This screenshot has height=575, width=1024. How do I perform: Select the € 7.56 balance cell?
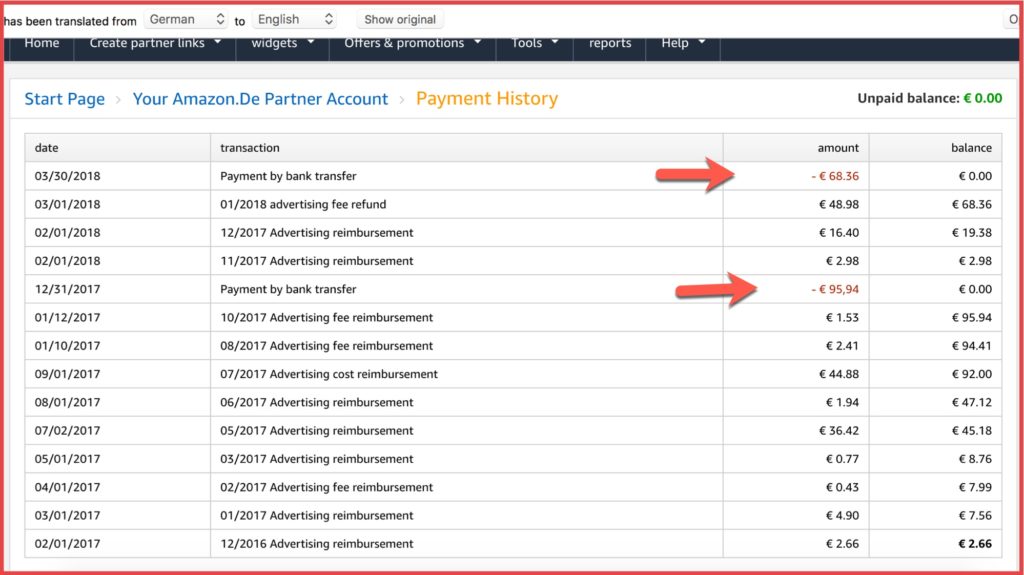click(935, 515)
